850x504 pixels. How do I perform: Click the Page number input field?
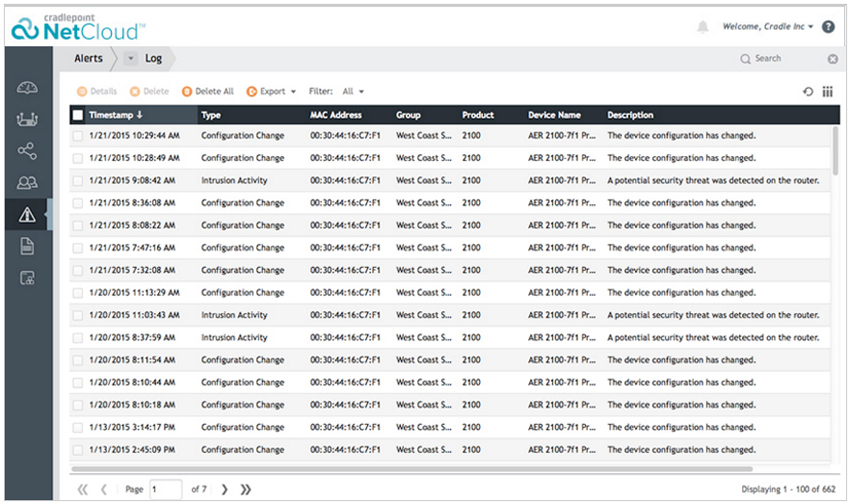(166, 489)
